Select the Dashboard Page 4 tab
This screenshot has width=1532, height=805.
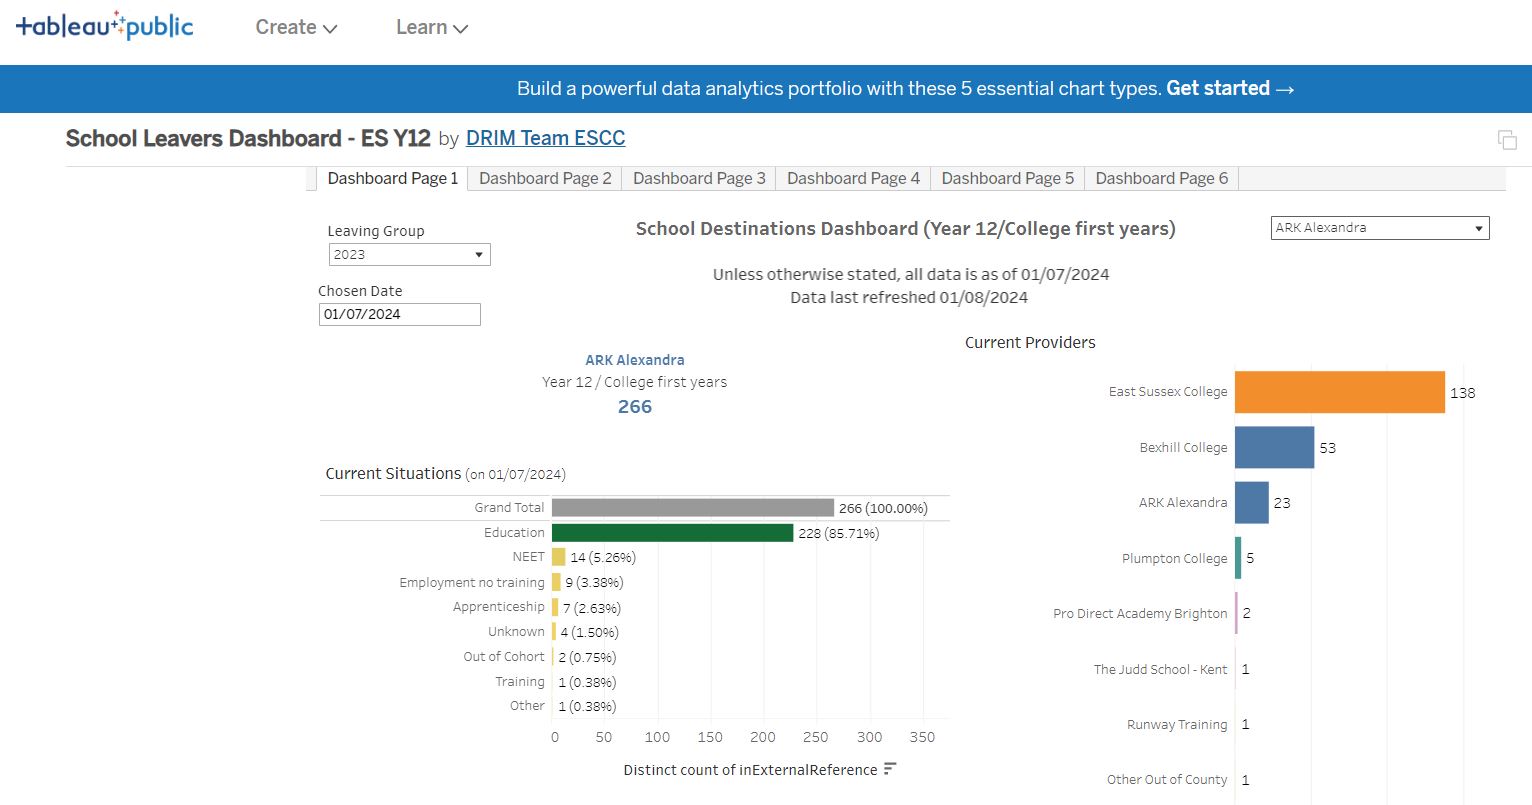tap(852, 178)
